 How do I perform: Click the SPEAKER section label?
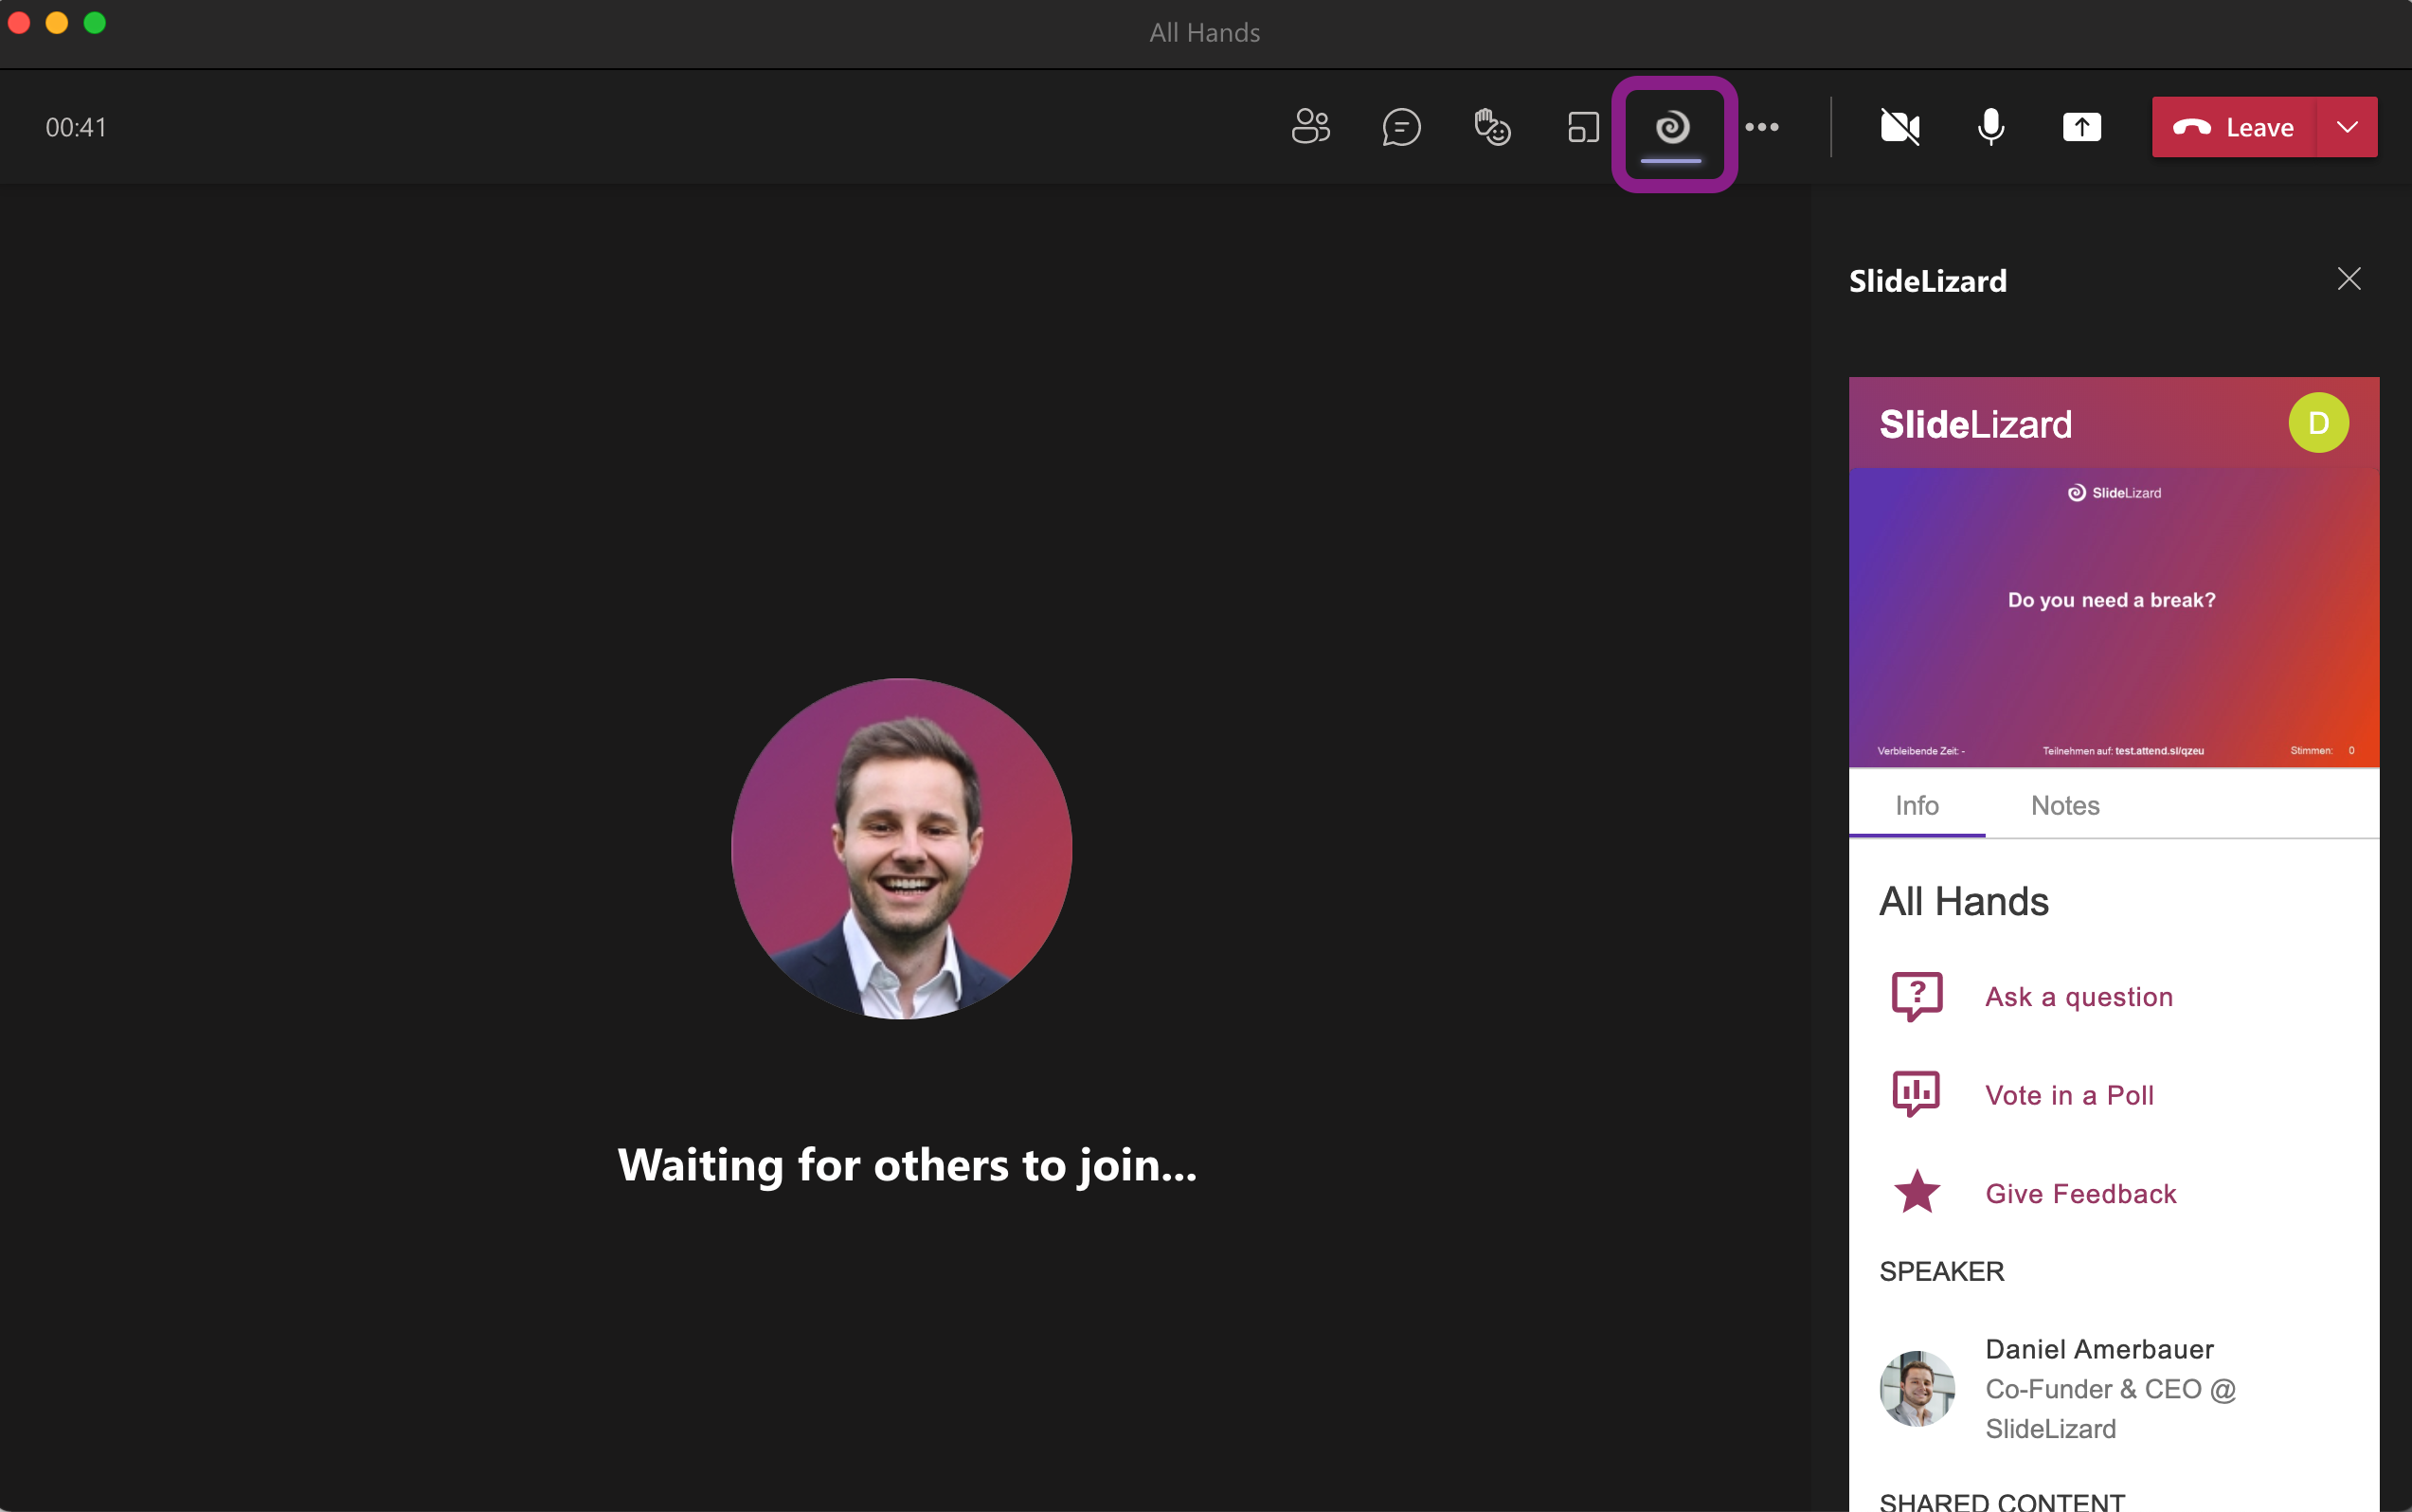tap(1941, 1271)
